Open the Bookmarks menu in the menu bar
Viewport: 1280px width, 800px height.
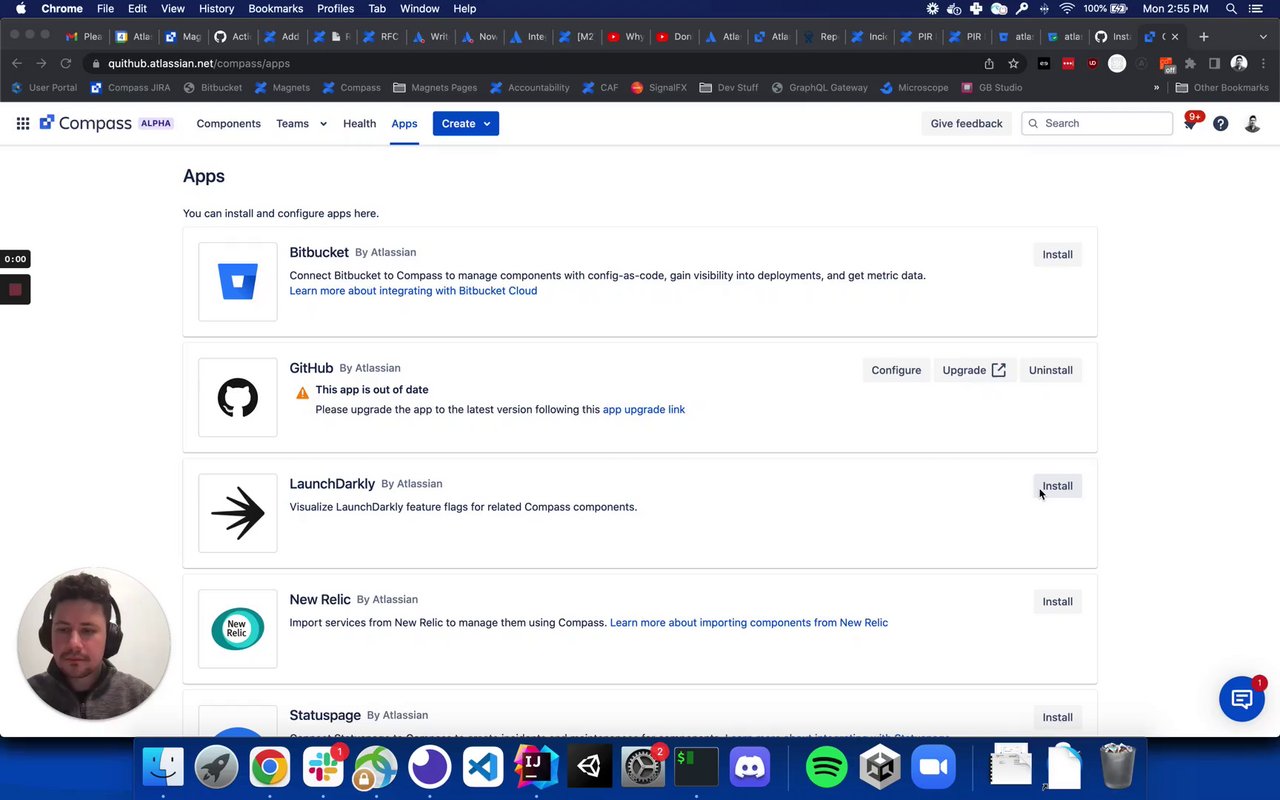click(x=275, y=8)
